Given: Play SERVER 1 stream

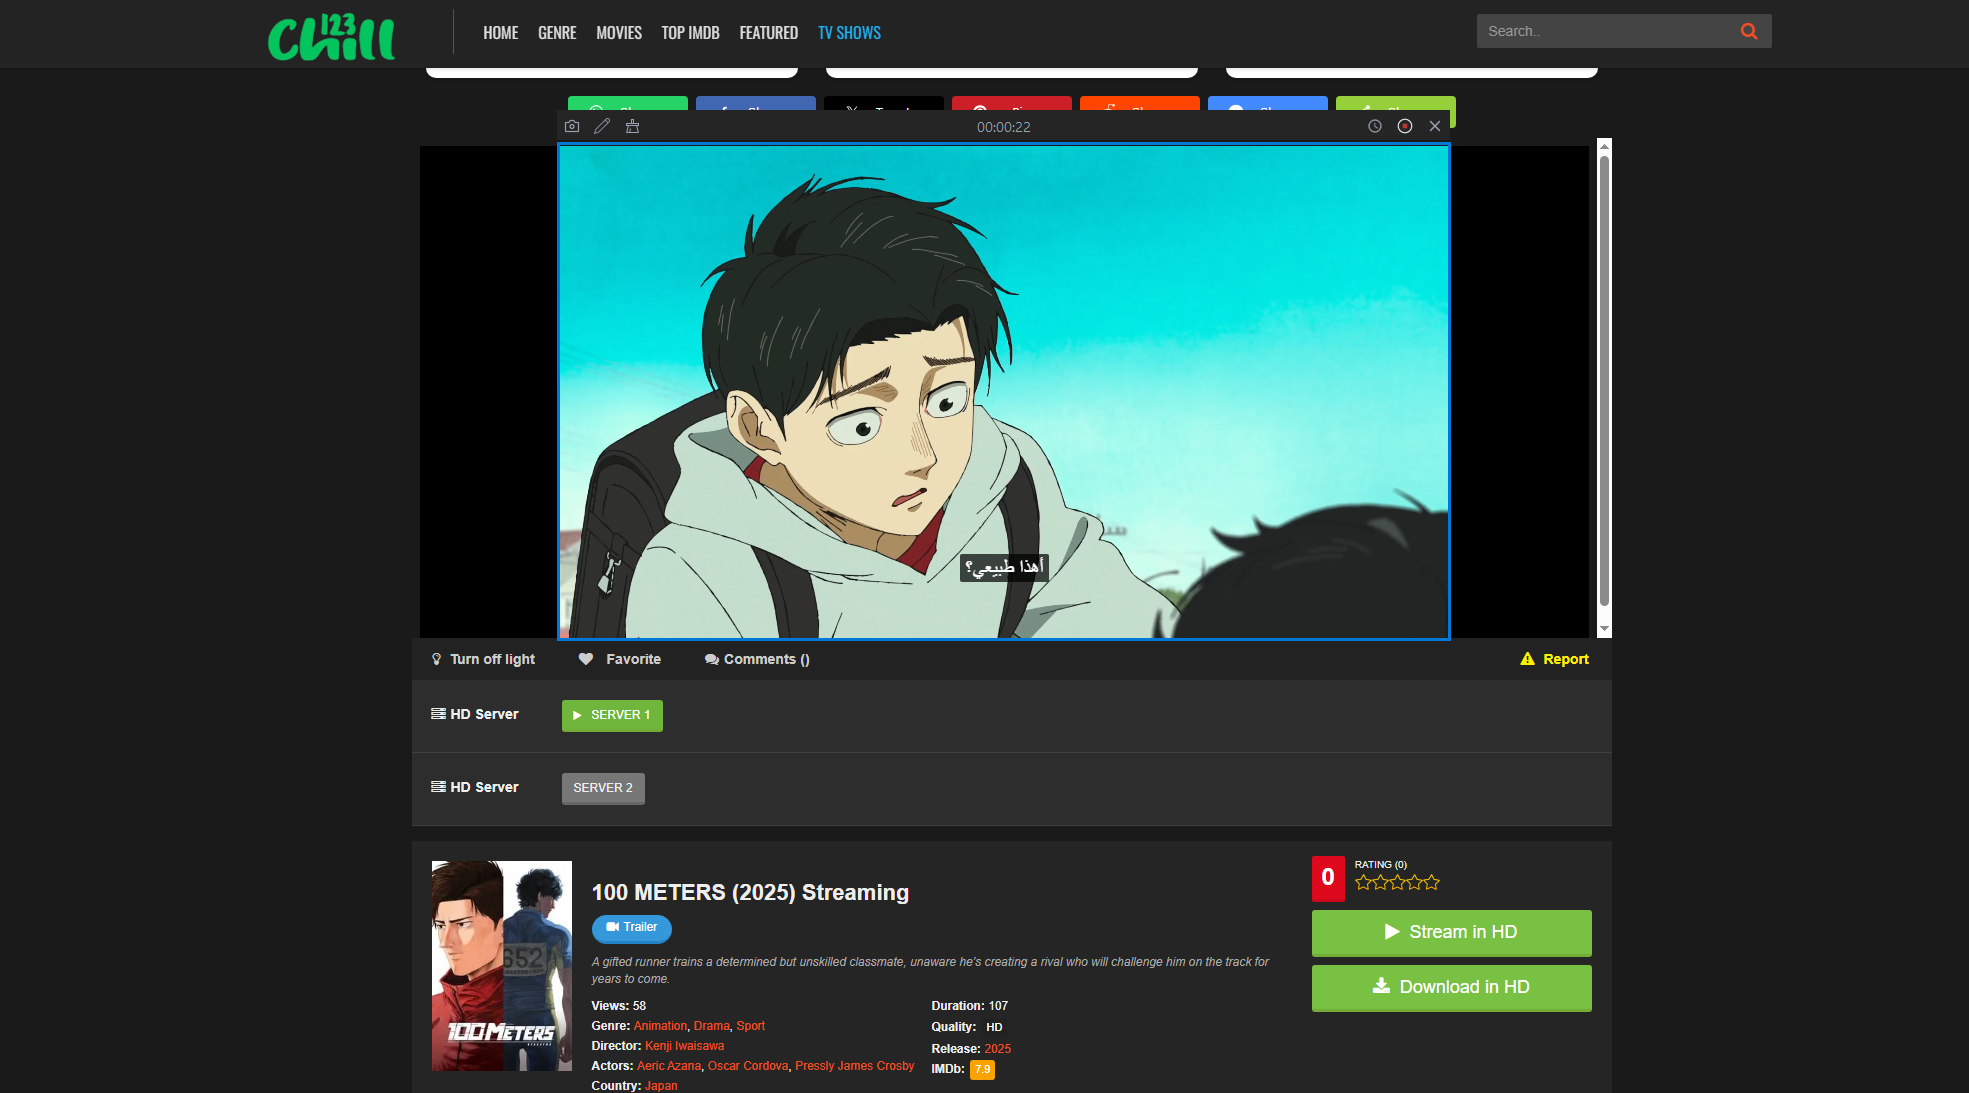Looking at the screenshot, I should 611,715.
